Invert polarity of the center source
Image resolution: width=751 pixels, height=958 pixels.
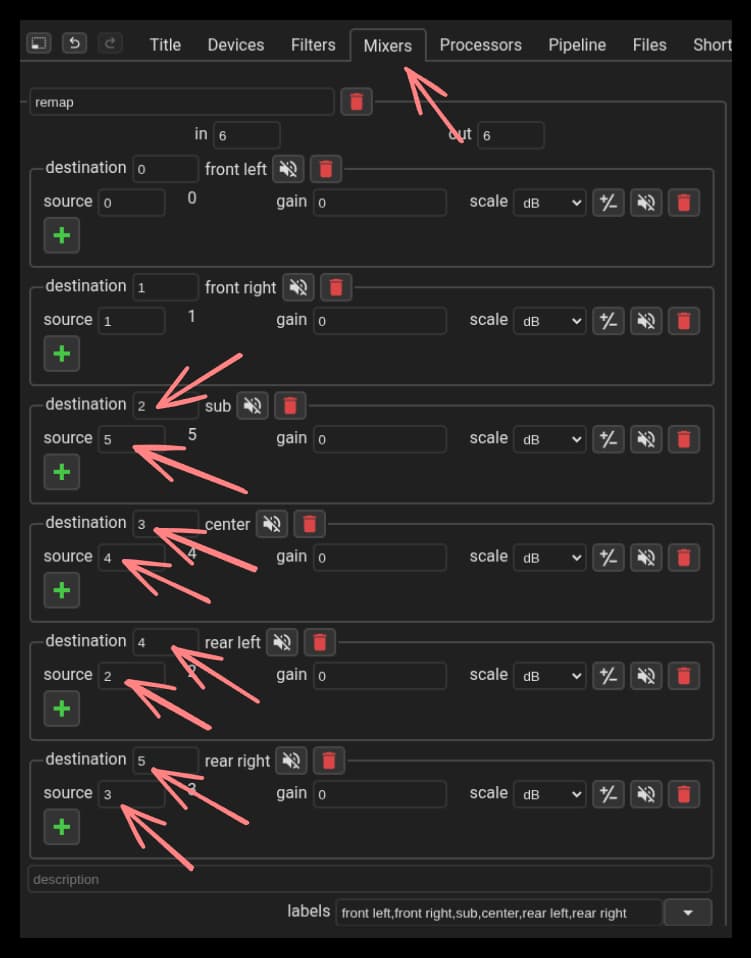click(608, 557)
